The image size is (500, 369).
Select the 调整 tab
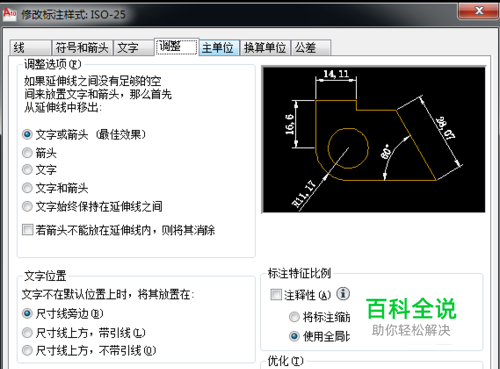177,46
